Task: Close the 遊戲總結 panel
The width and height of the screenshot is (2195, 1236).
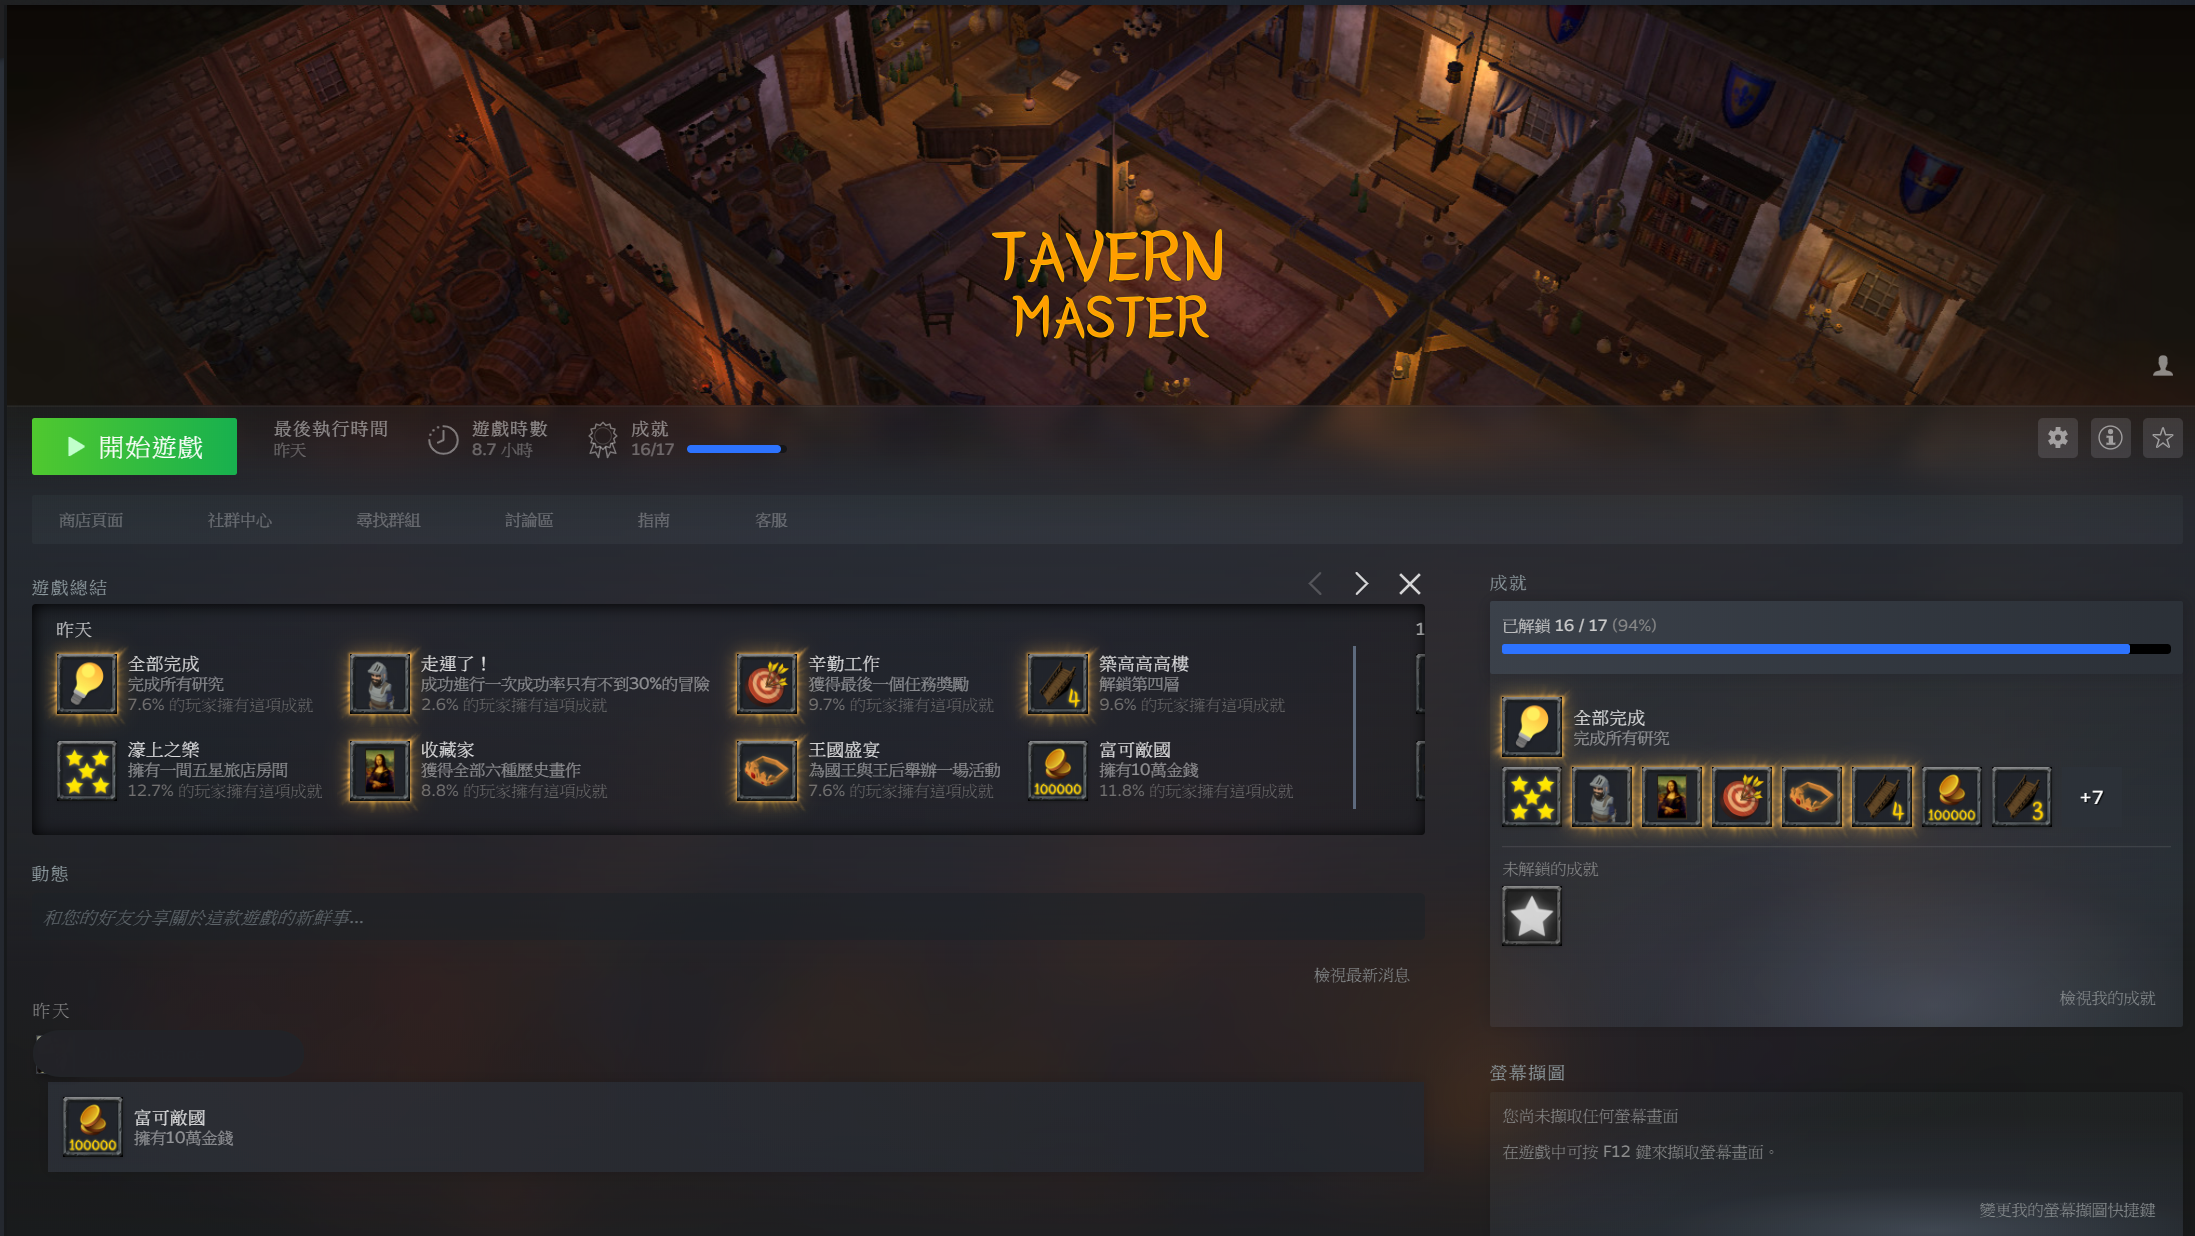Action: 1409,584
